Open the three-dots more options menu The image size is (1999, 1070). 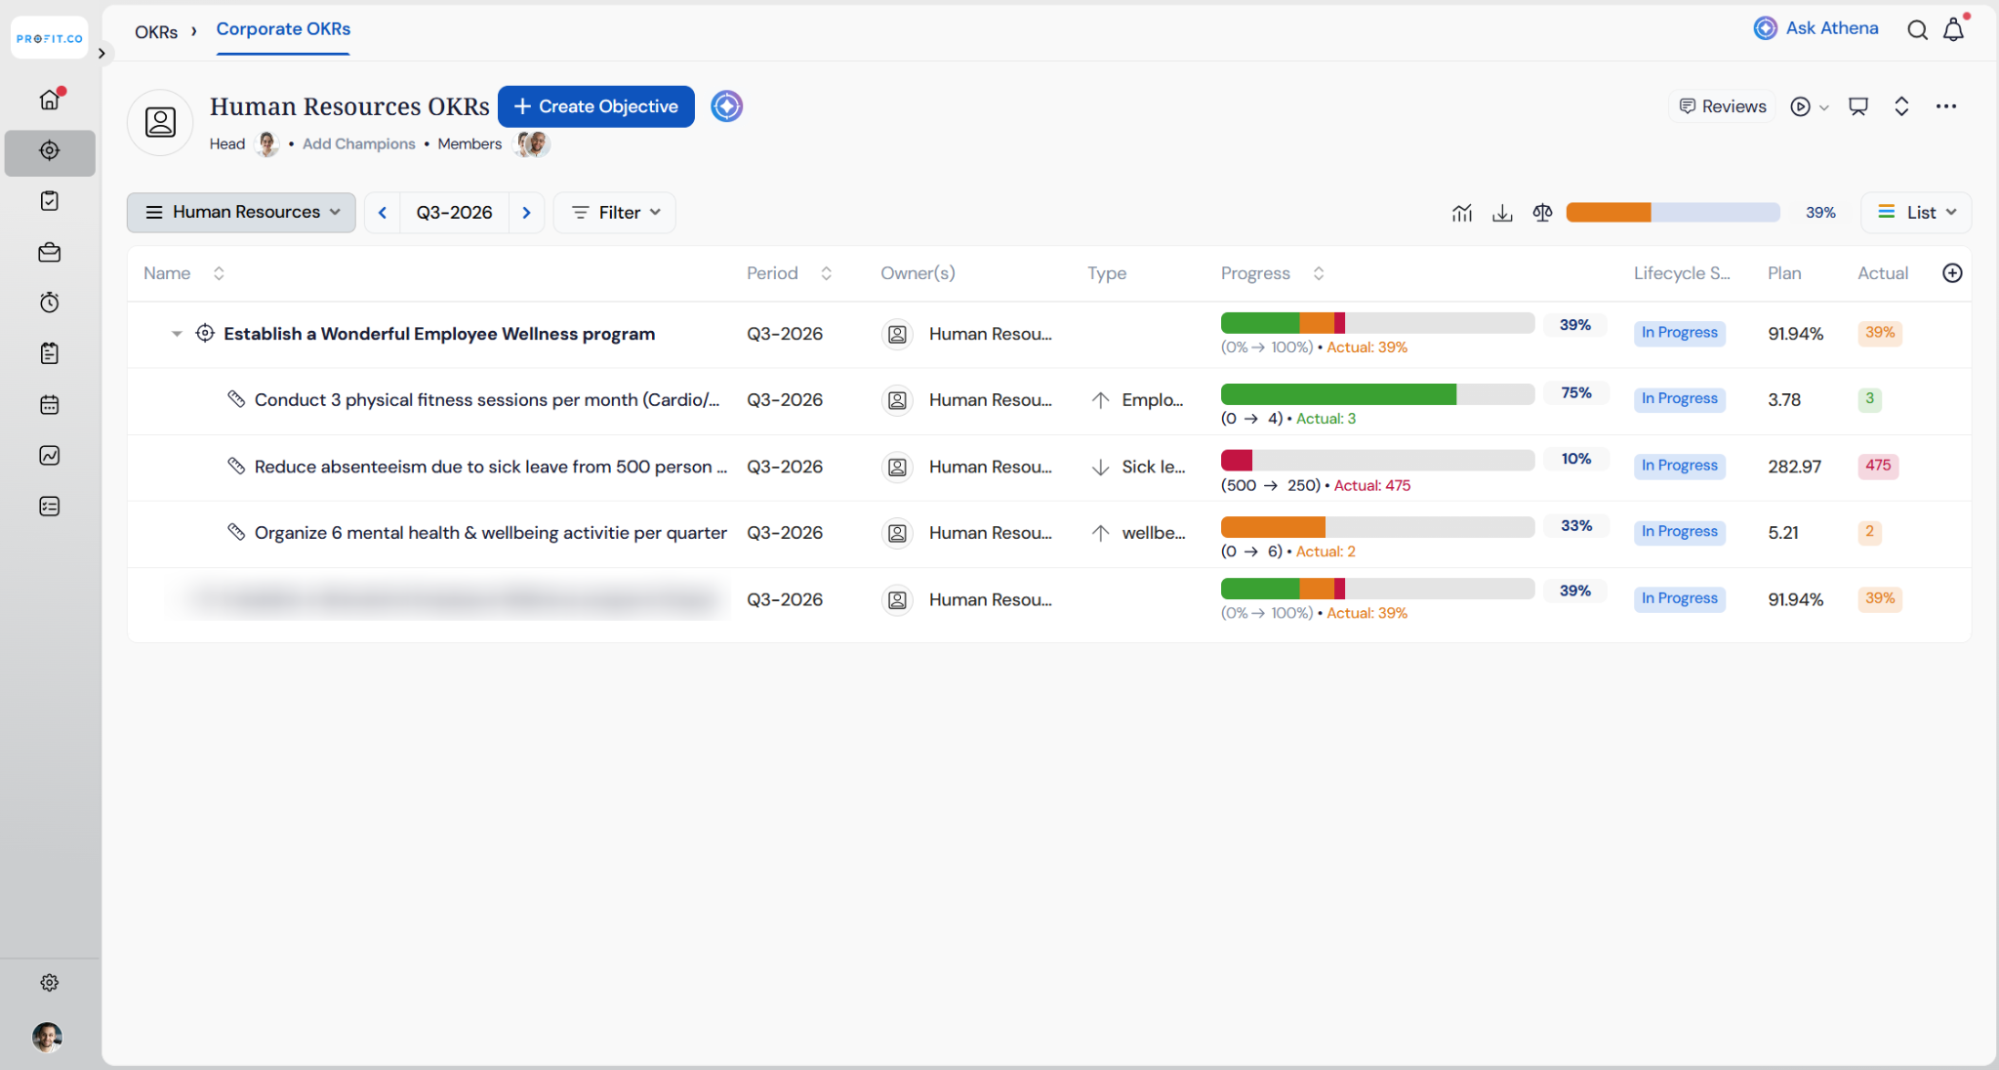pos(1946,106)
